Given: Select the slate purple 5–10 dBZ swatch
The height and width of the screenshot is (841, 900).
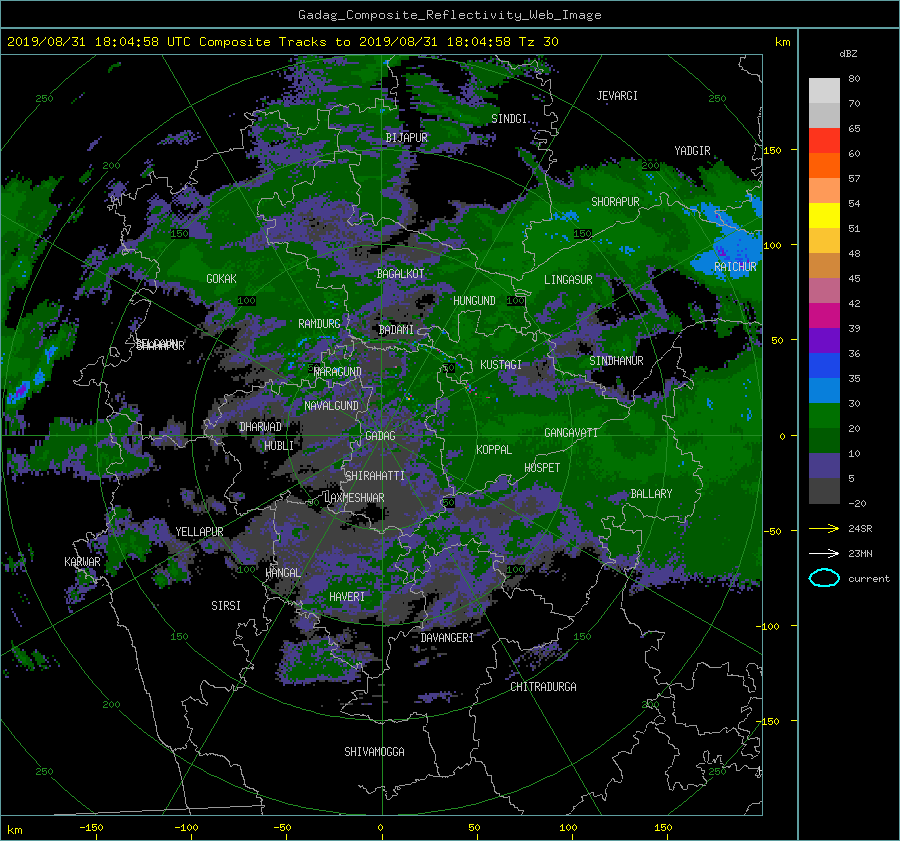Looking at the screenshot, I should [824, 466].
